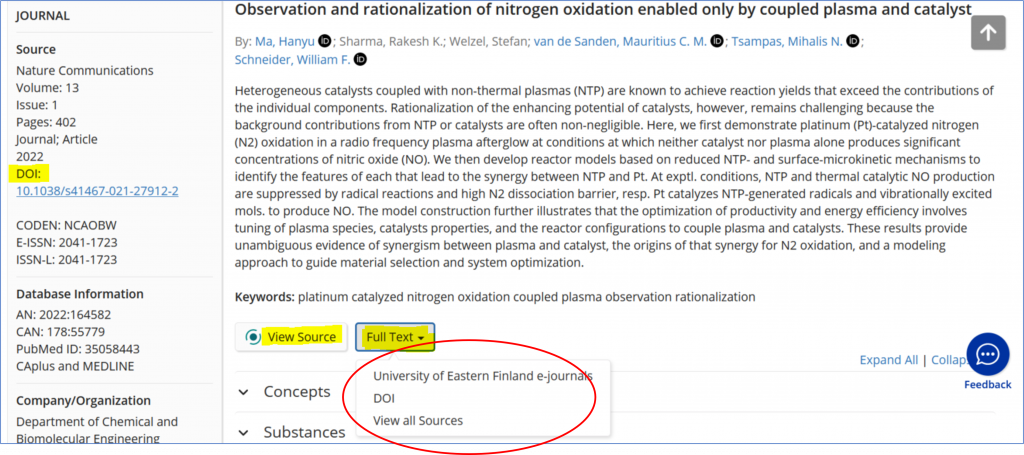Open author link Schneider, William F.
The height and width of the screenshot is (455, 1024).
click(x=293, y=60)
